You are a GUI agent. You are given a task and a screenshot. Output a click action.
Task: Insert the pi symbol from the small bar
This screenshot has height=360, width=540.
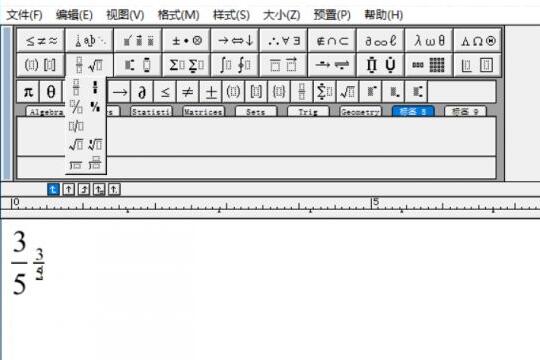(x=28, y=92)
